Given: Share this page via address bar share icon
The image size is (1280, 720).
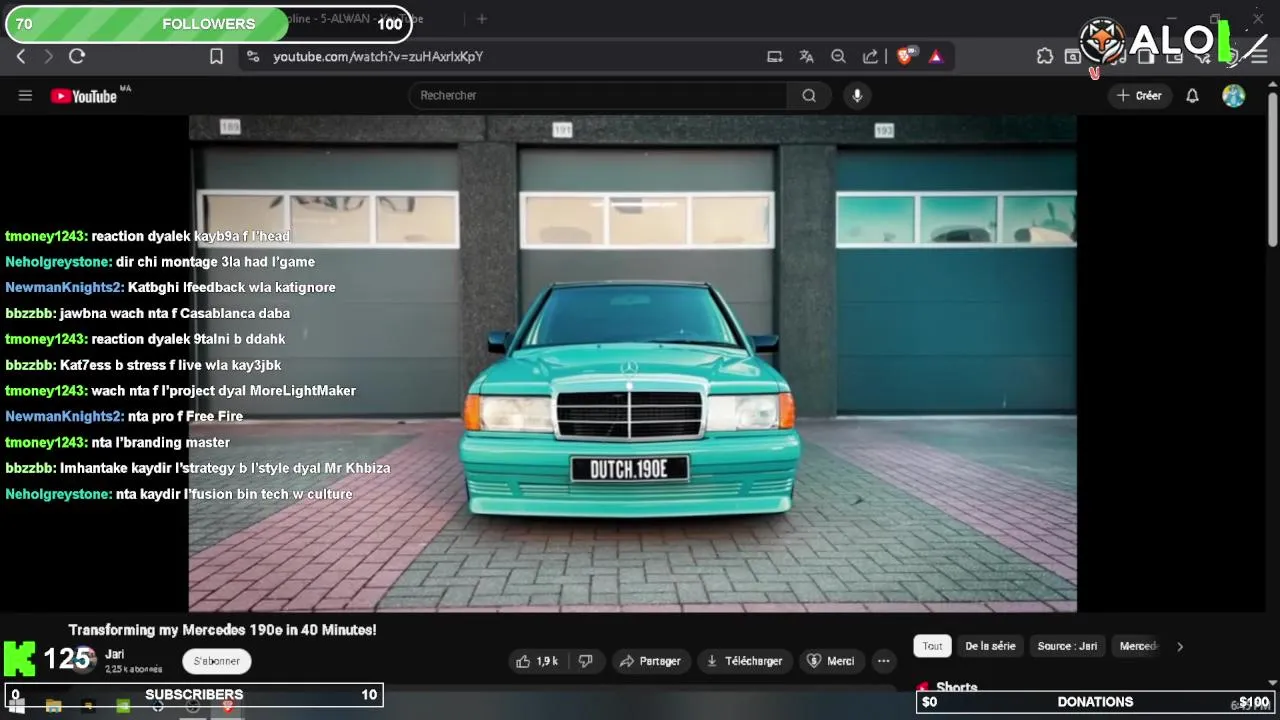Looking at the screenshot, I should [870, 57].
